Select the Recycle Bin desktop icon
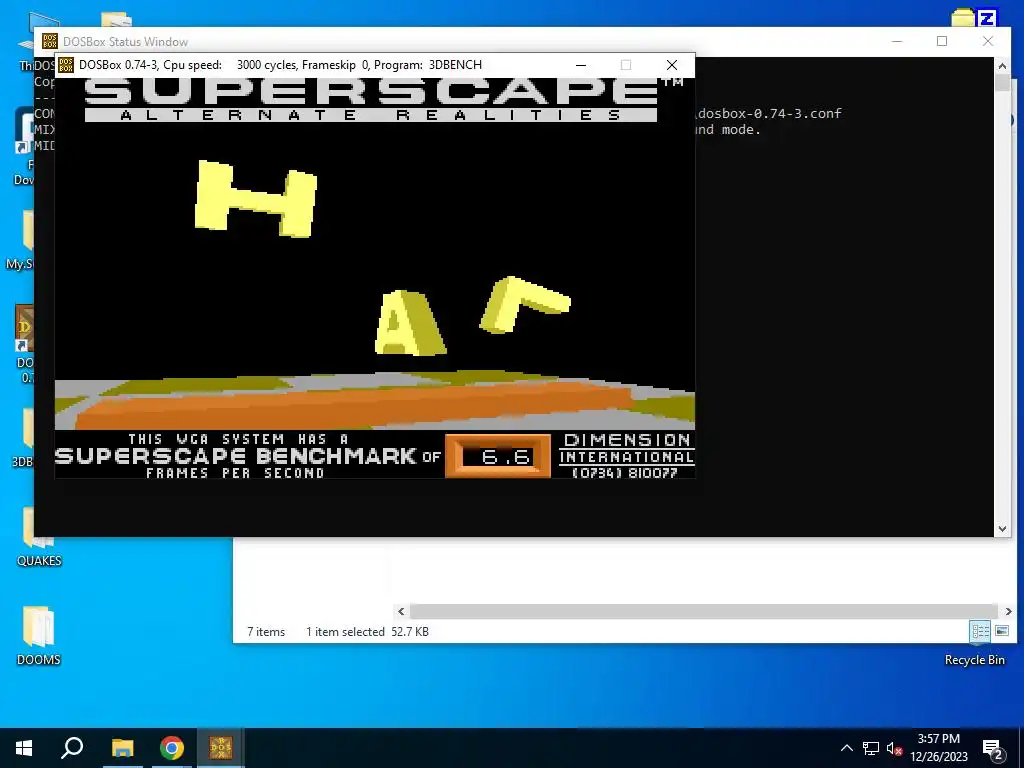This screenshot has width=1024, height=768. click(x=974, y=660)
